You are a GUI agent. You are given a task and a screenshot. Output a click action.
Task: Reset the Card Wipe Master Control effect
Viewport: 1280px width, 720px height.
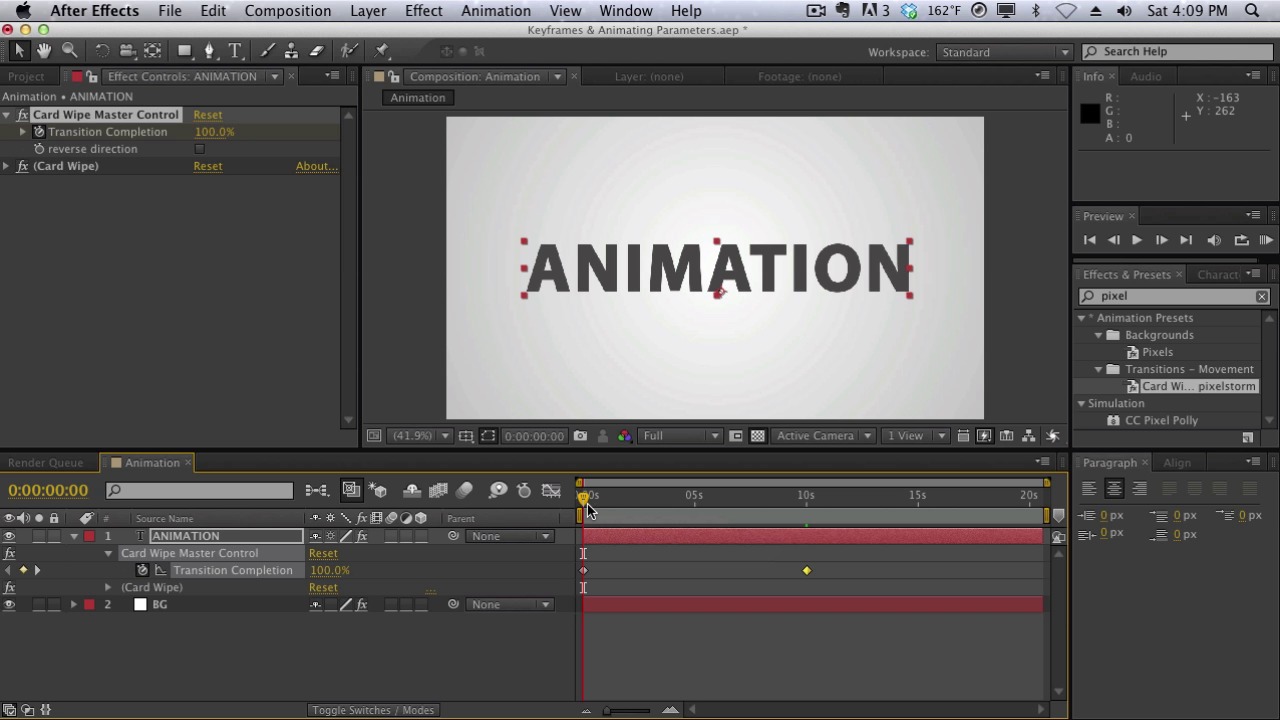click(208, 115)
